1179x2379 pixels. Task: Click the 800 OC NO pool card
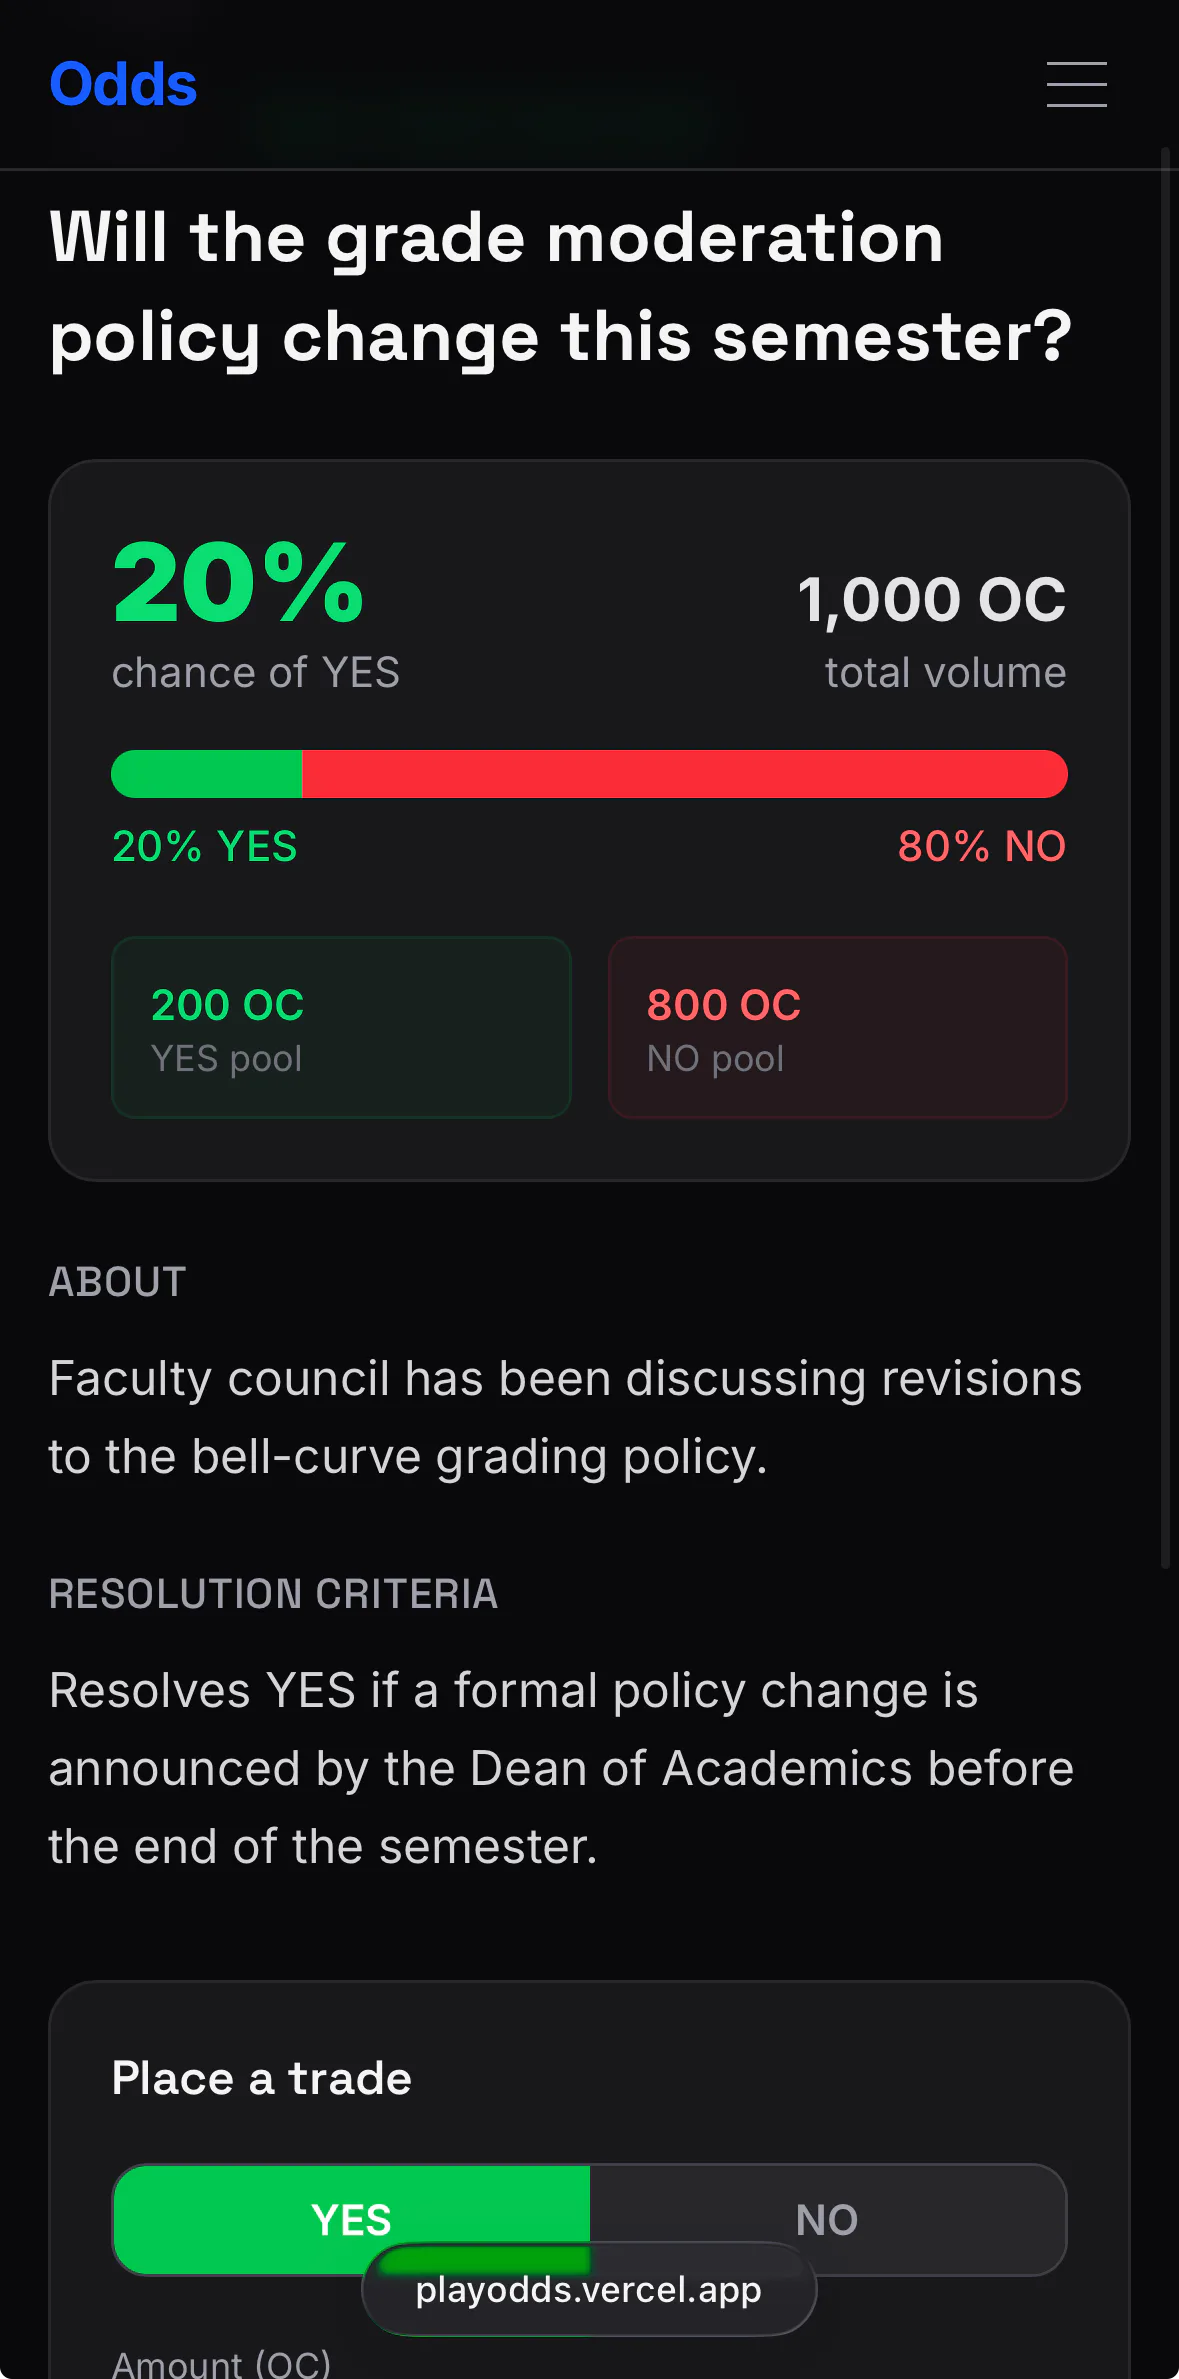point(838,1027)
